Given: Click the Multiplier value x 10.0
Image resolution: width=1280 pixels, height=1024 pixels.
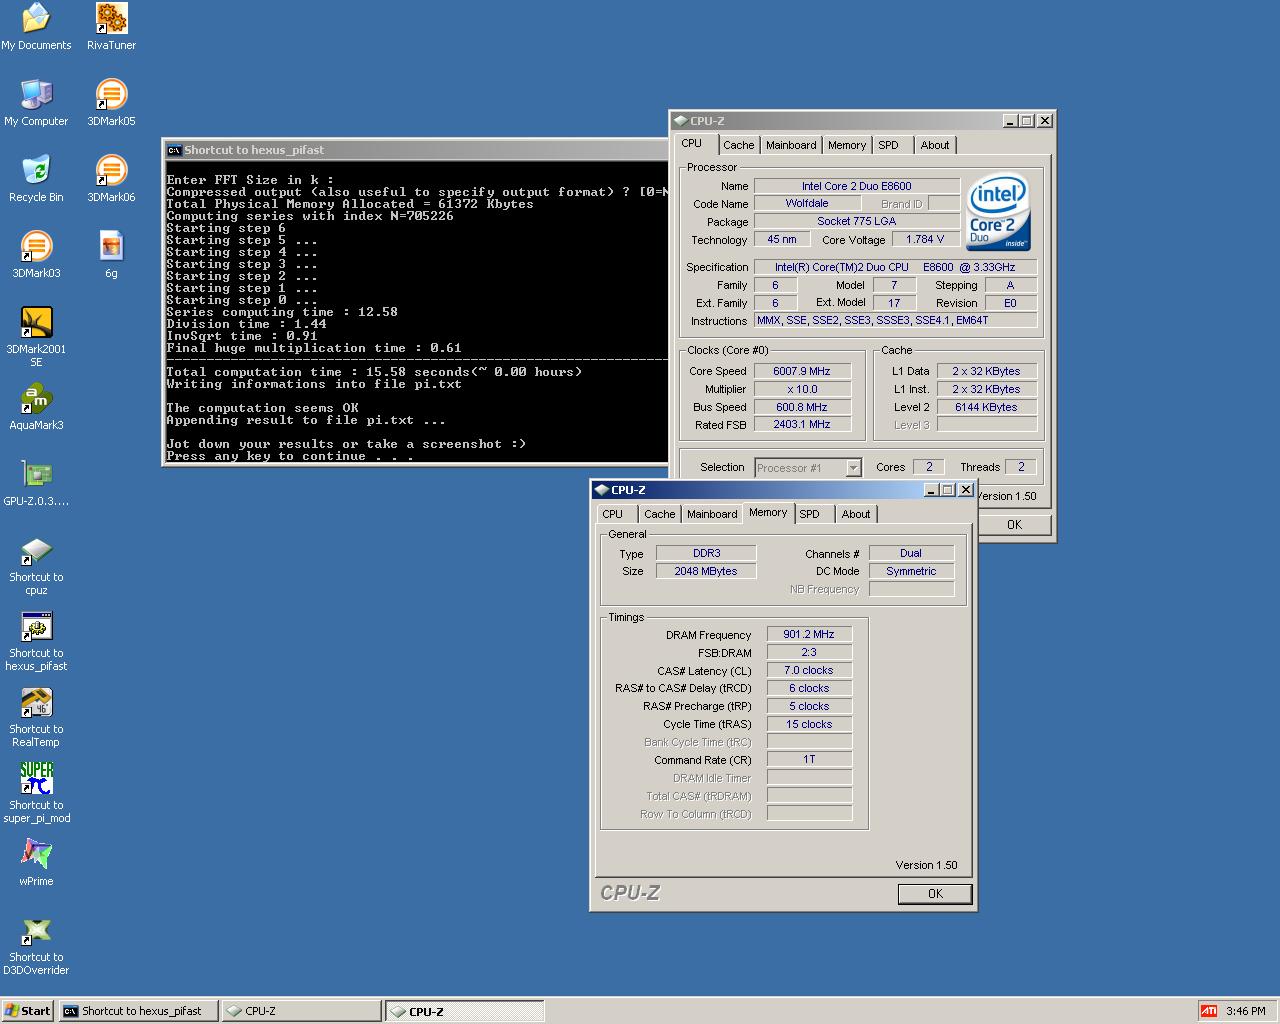Looking at the screenshot, I should click(x=802, y=389).
